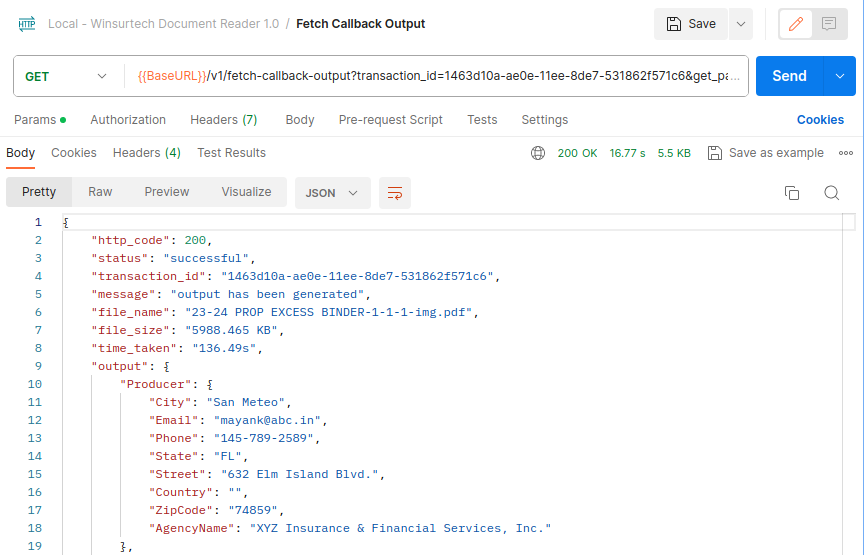
Task: Switch to the Raw view
Action: 100,192
